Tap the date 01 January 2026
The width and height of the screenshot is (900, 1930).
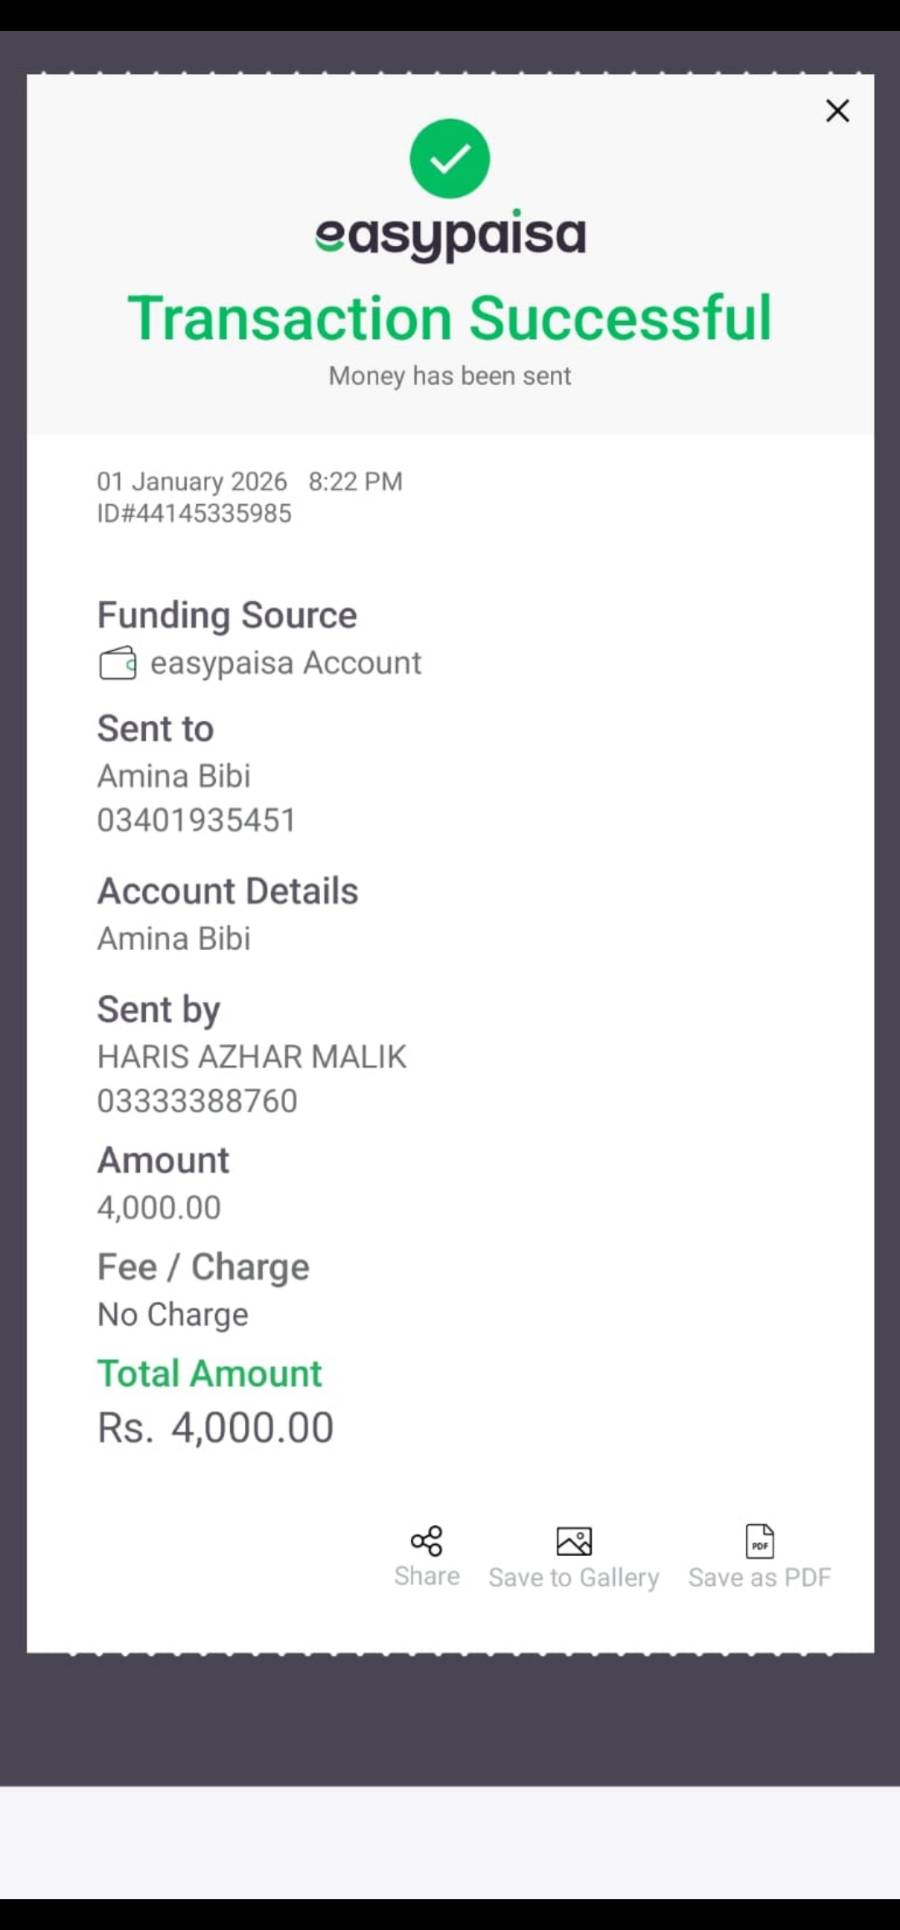192,482
